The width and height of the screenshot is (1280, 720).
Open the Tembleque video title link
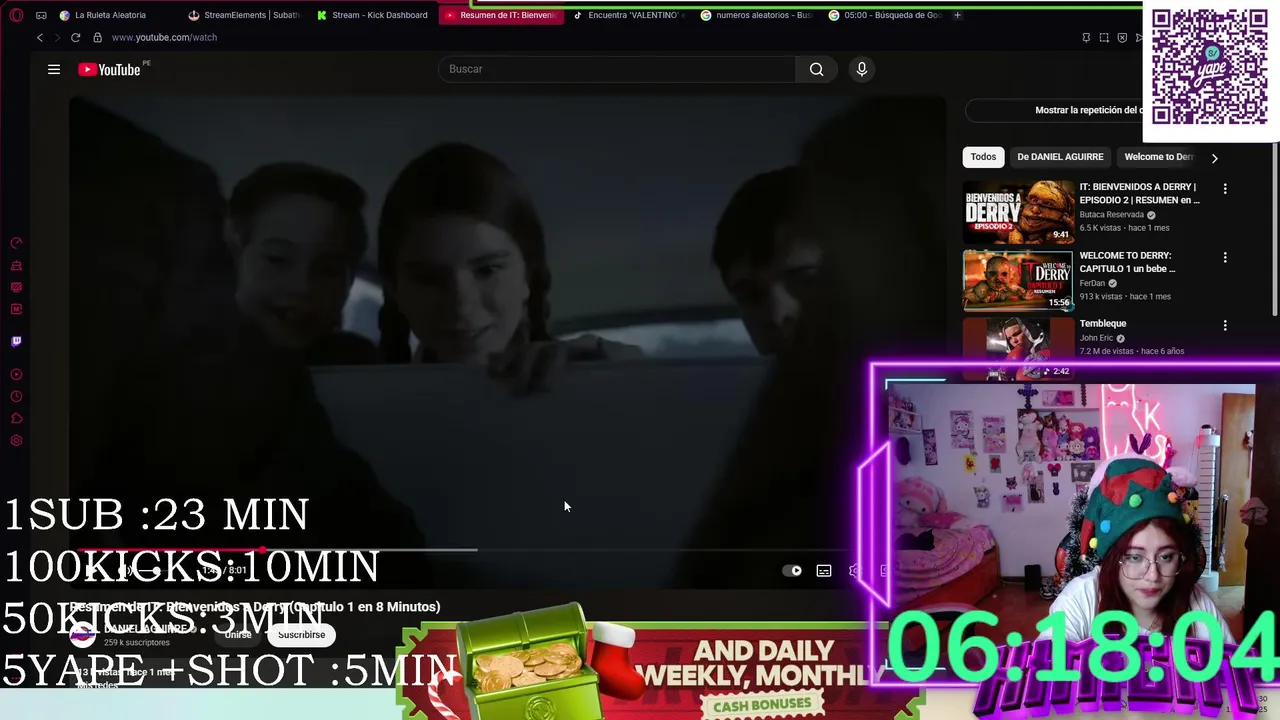[x=1103, y=324]
